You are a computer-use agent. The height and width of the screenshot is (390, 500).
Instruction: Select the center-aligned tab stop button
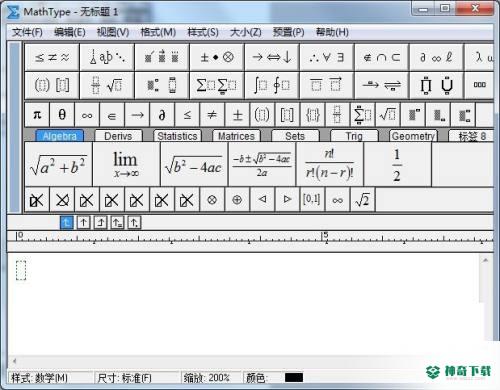pyautogui.click(x=84, y=222)
